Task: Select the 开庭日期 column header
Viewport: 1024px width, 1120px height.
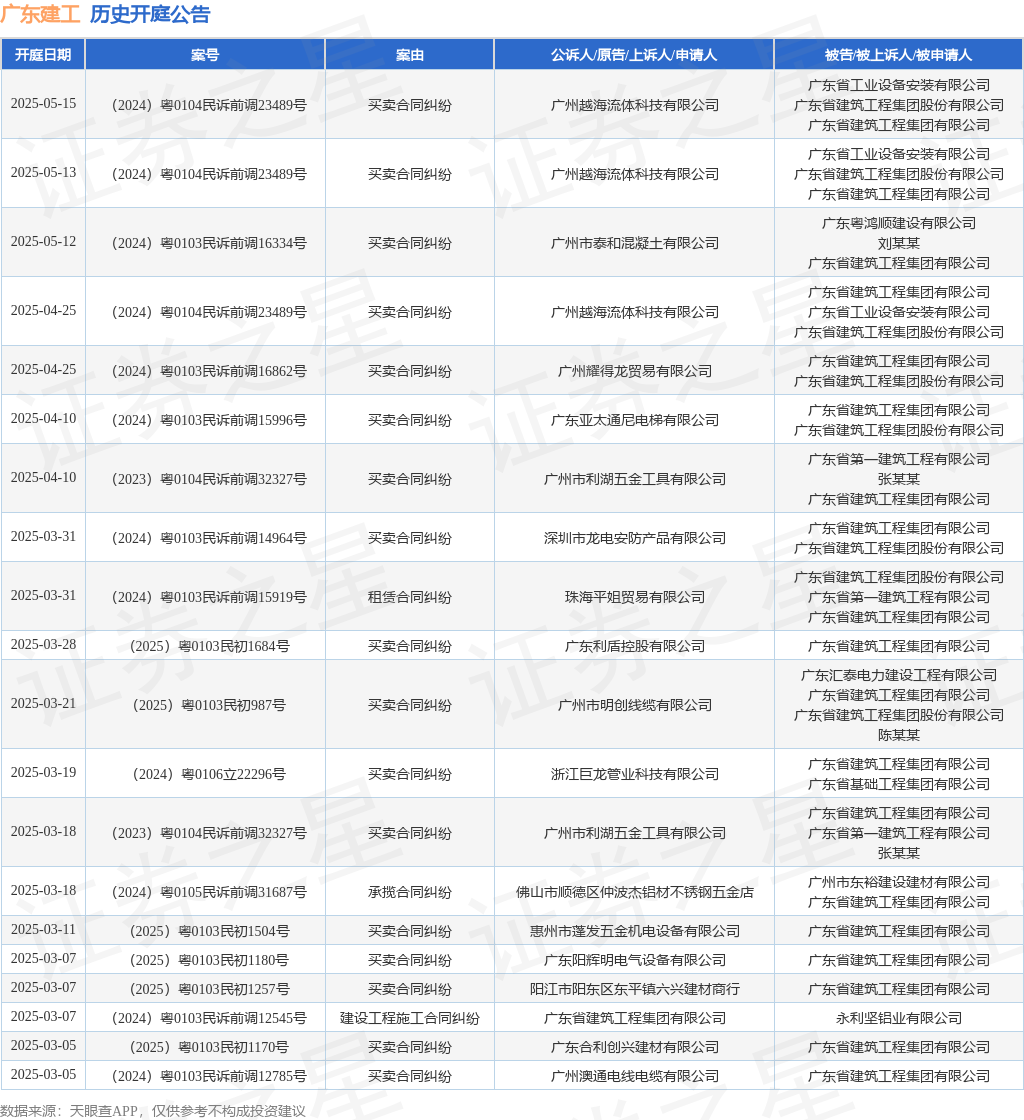Action: tap(43, 55)
